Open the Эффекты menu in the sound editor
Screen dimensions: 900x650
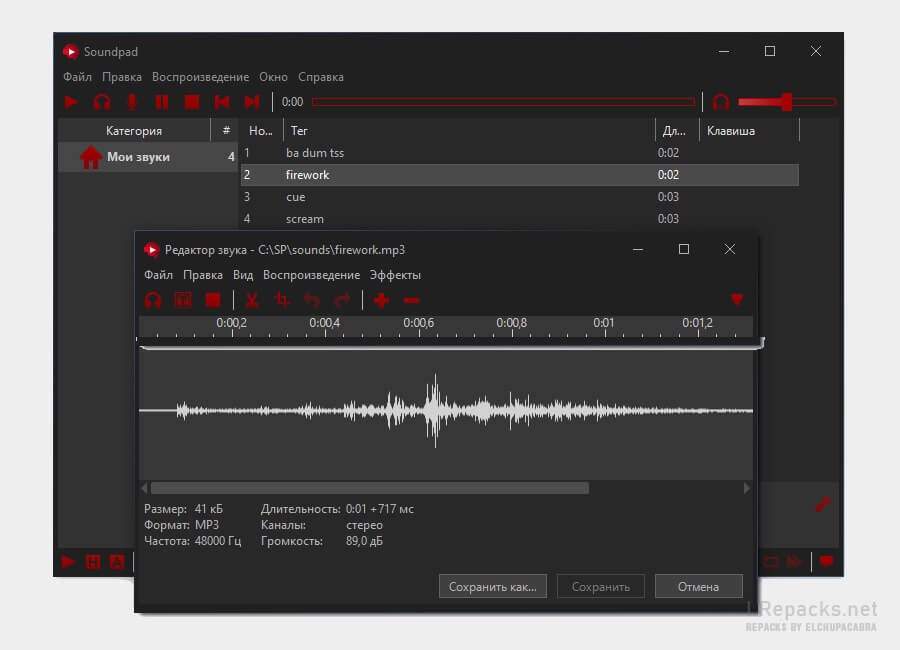coord(395,275)
